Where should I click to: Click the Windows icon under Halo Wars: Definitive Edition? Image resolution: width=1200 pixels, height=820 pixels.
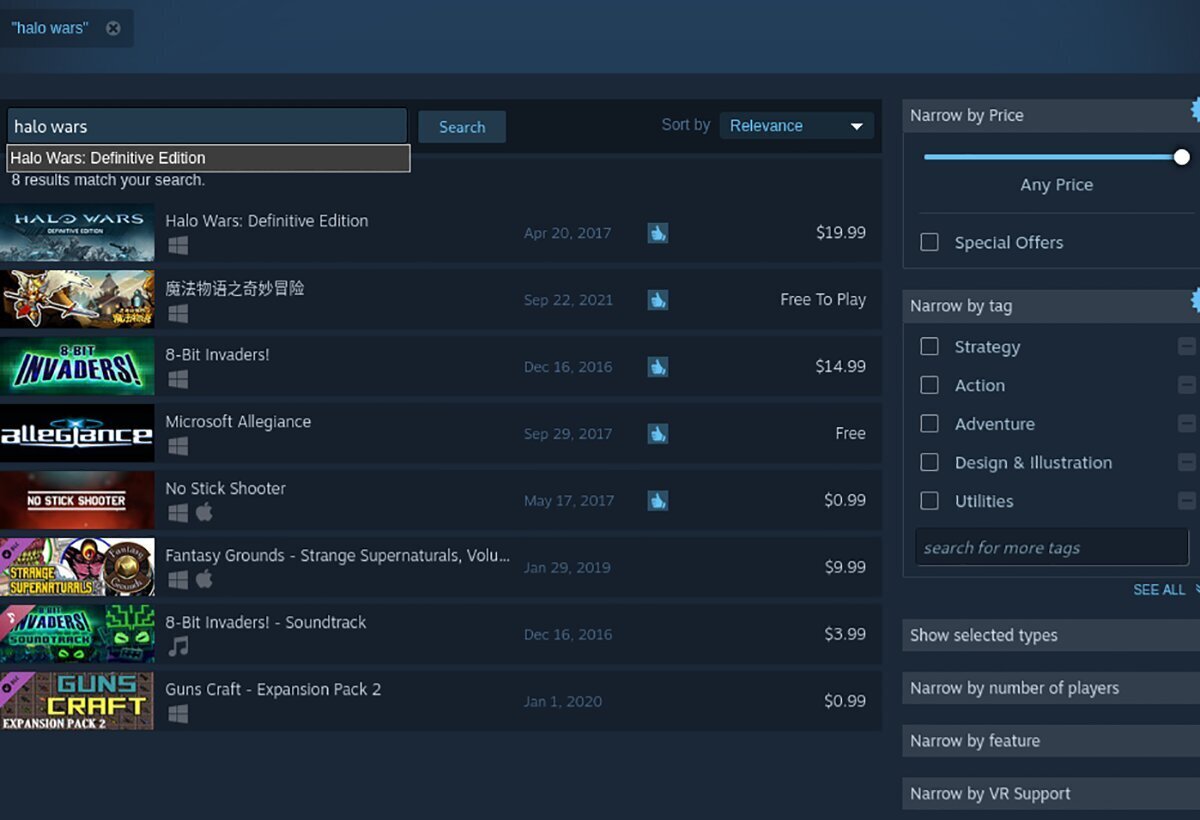click(178, 246)
